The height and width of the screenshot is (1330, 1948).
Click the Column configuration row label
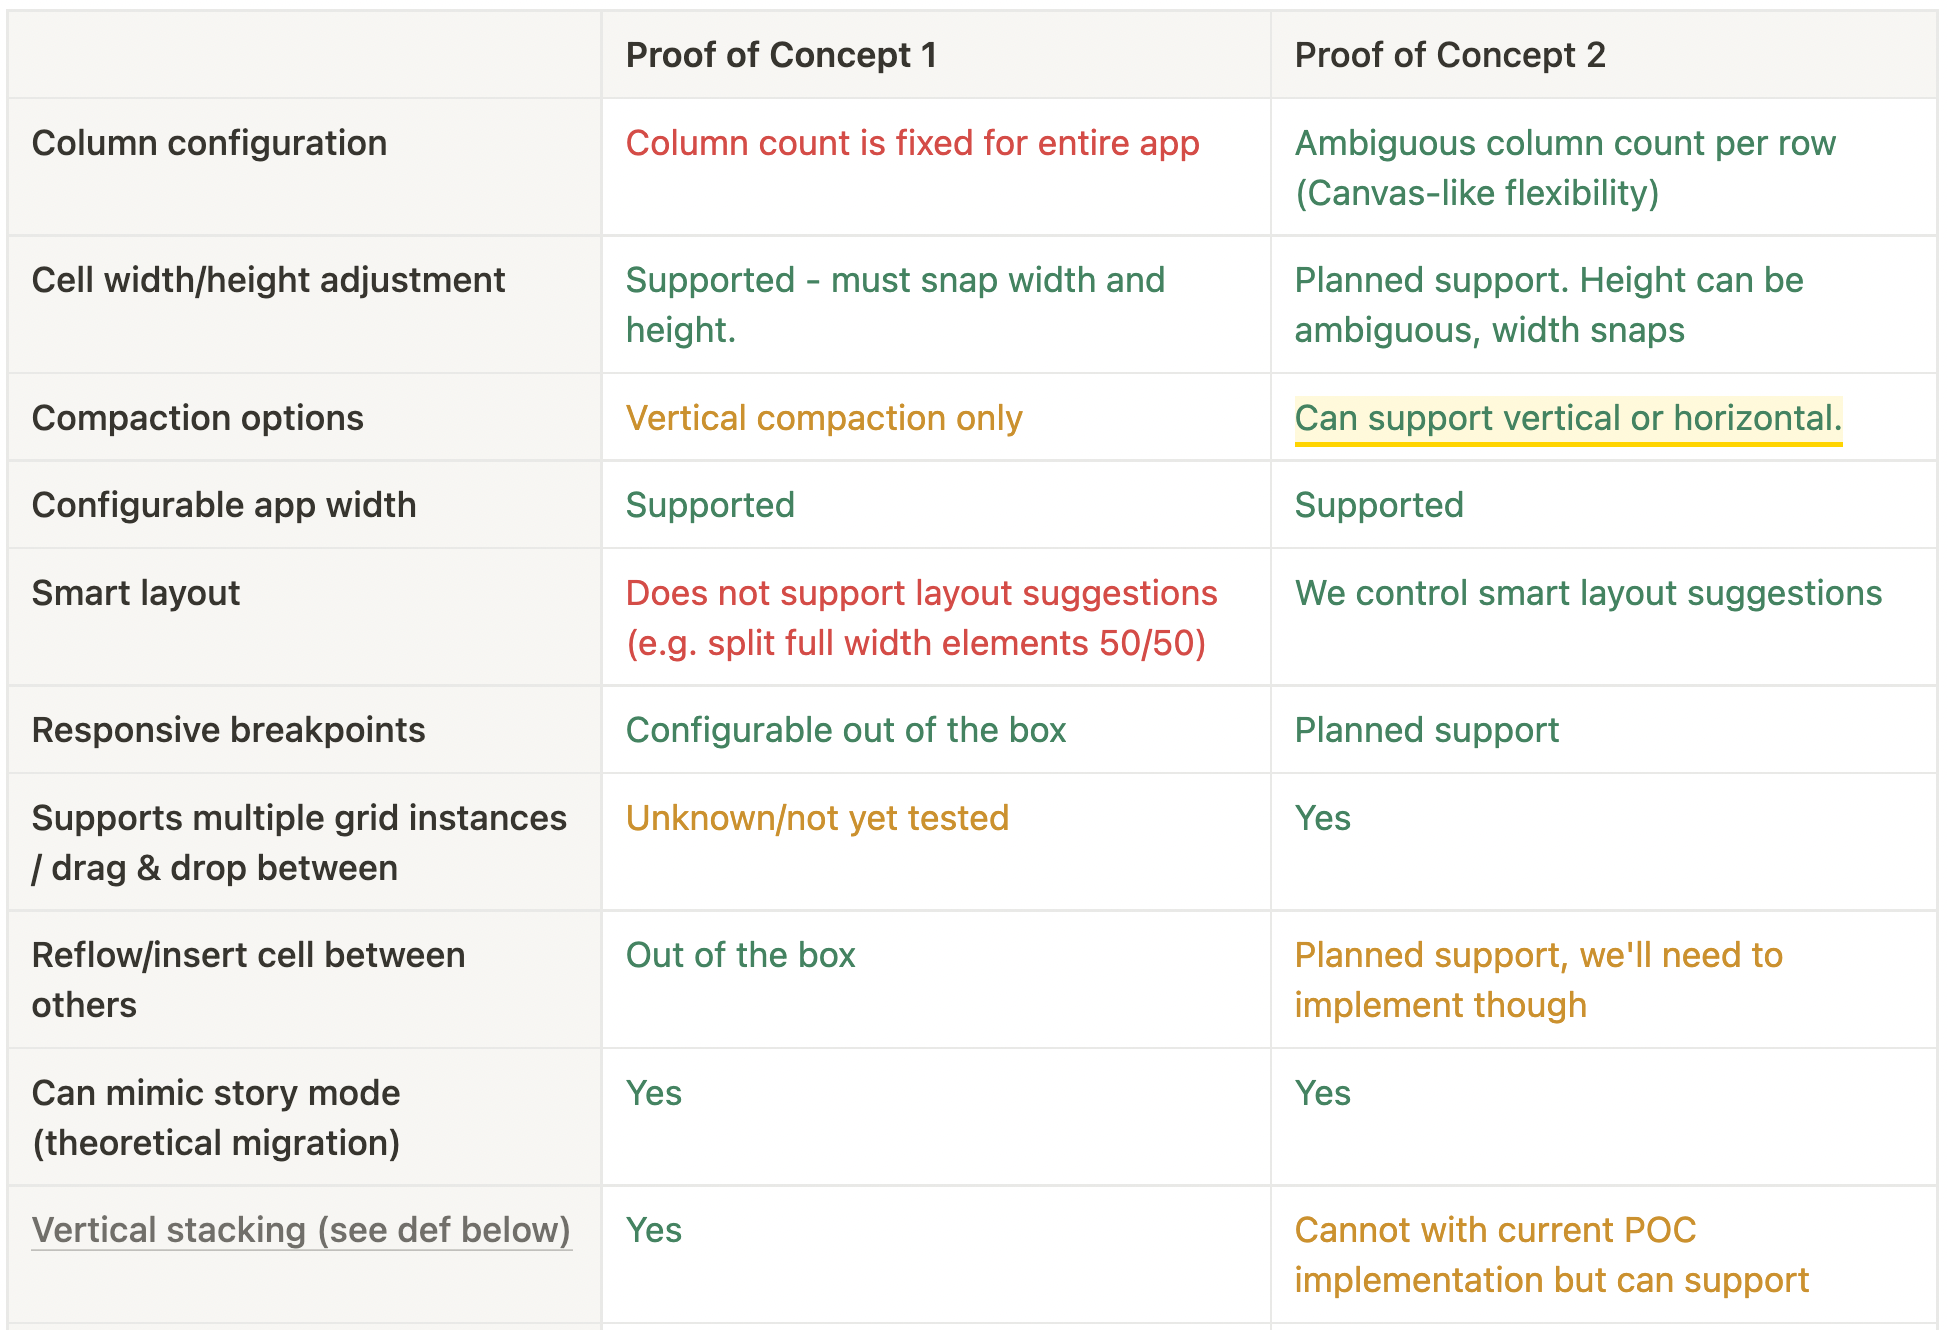pyautogui.click(x=209, y=143)
